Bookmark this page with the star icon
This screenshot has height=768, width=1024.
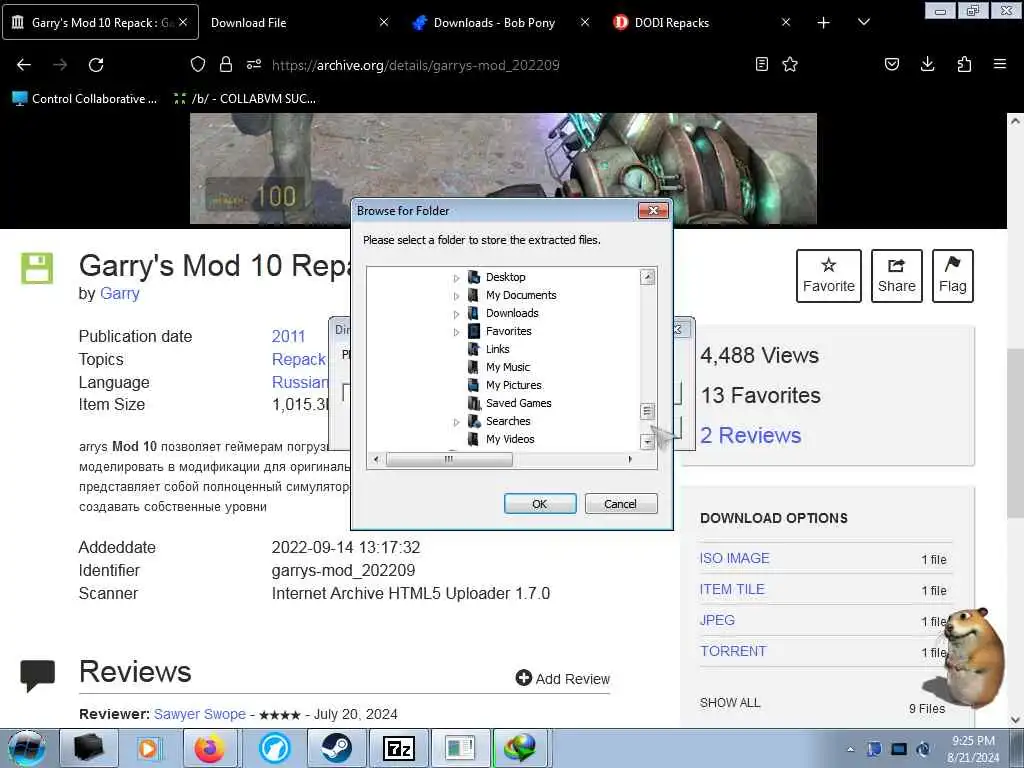click(x=790, y=64)
